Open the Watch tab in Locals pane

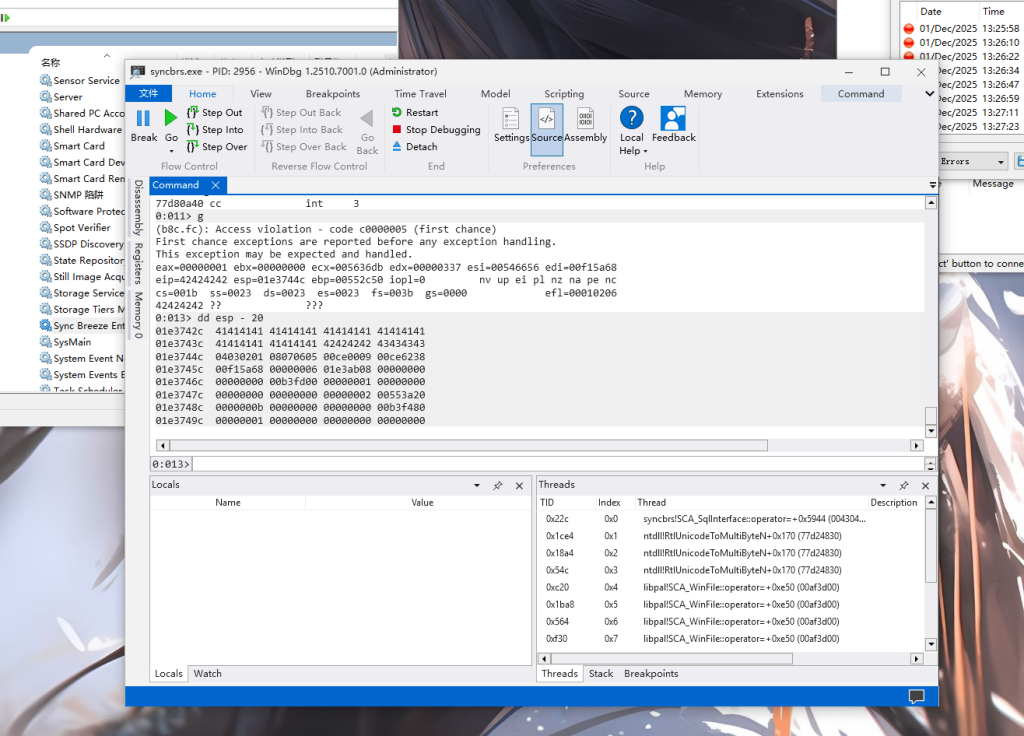pos(207,674)
